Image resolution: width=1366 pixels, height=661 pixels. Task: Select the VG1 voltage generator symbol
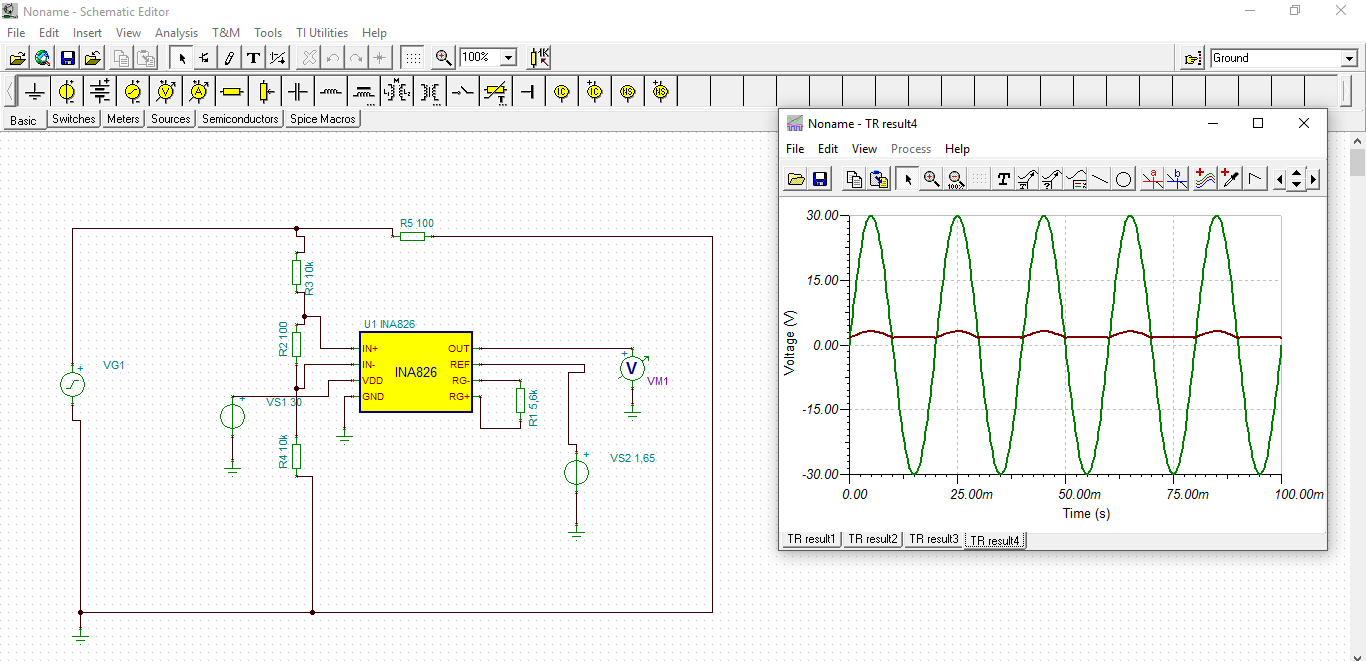point(72,384)
